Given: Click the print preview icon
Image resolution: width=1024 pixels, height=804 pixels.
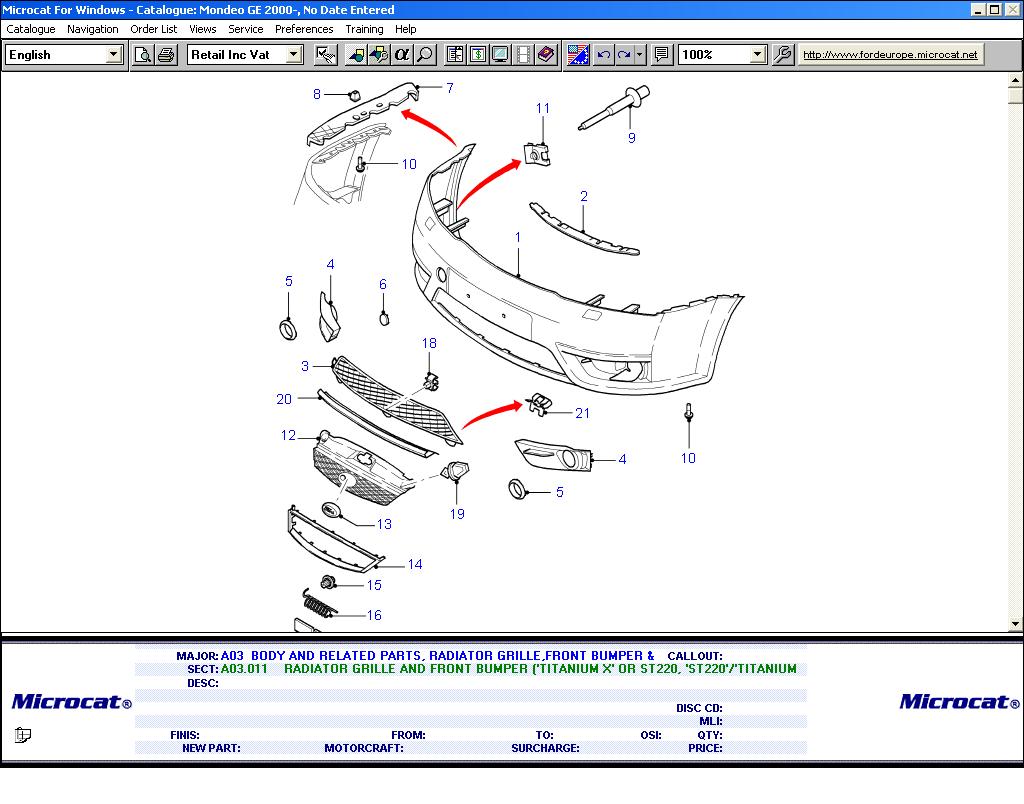Looking at the screenshot, I should tap(143, 55).
